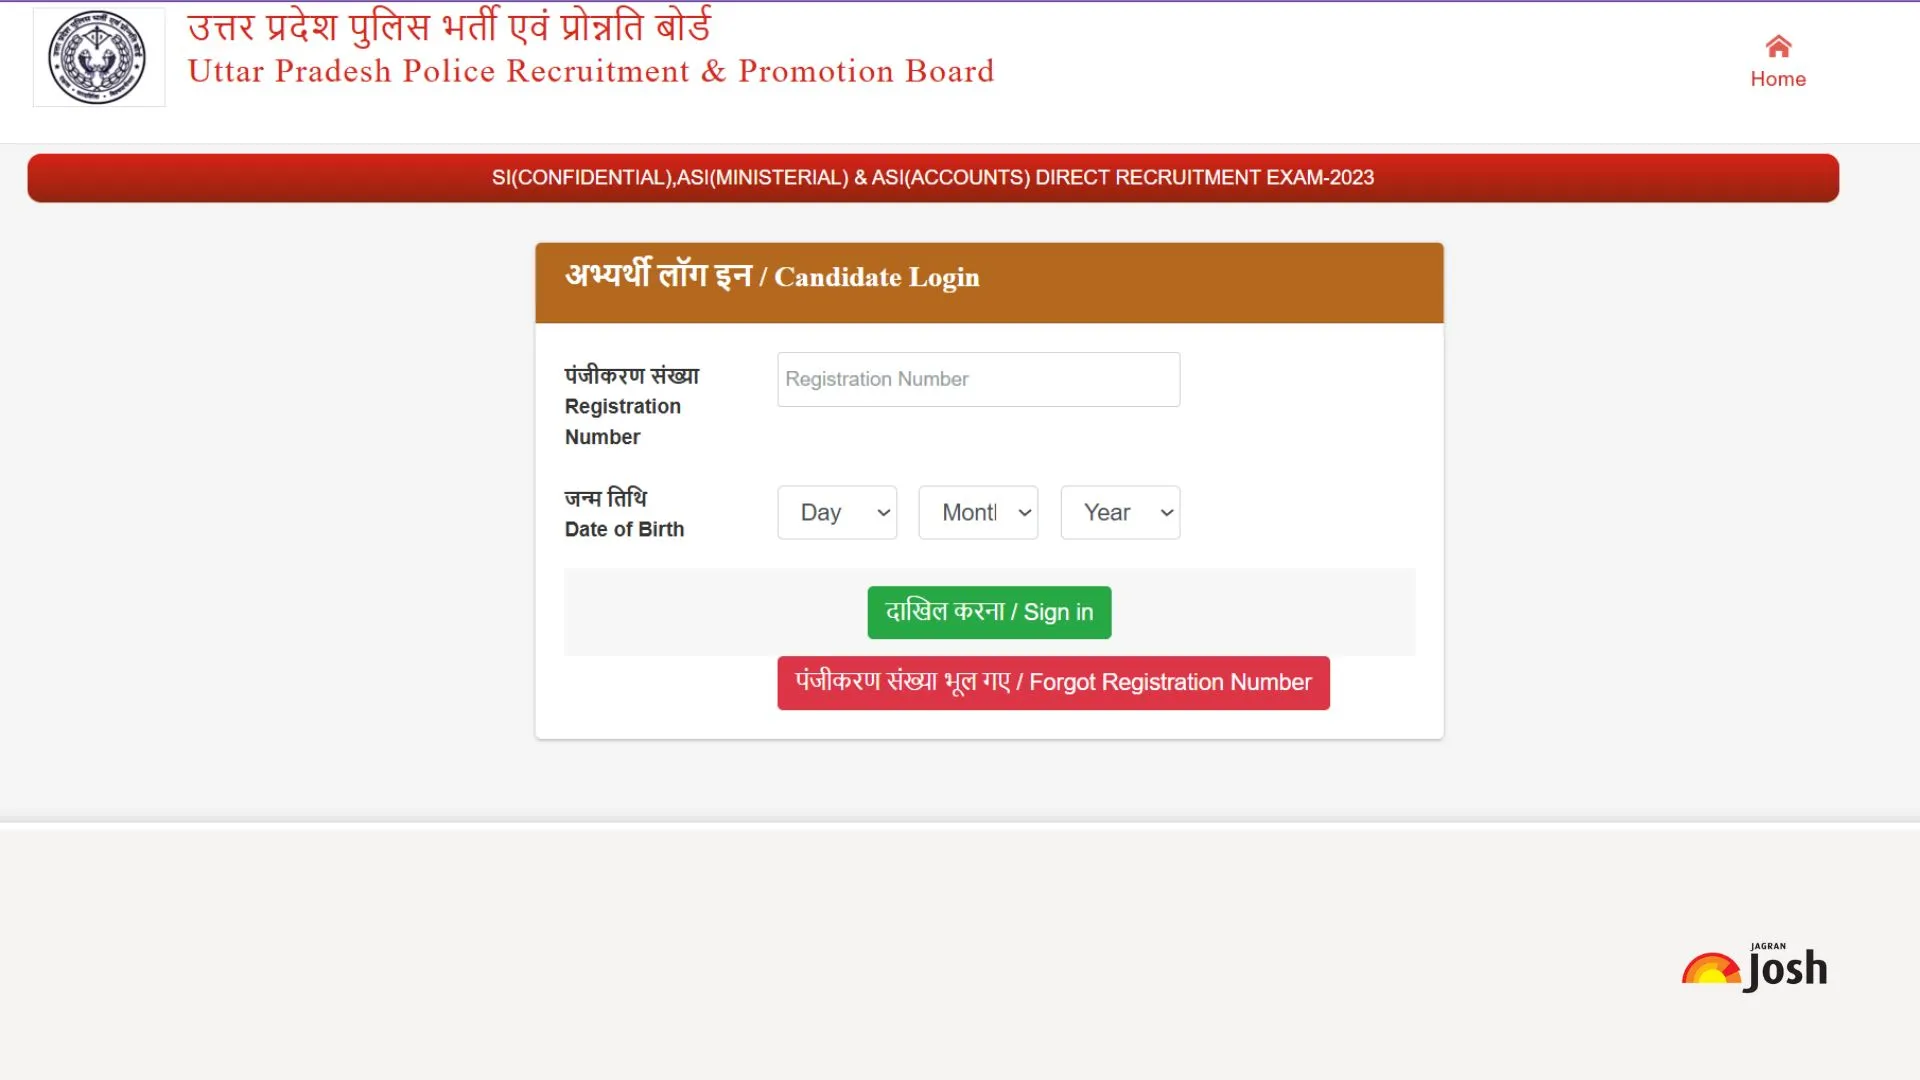Click the UP Police board emblem logo
The height and width of the screenshot is (1080, 1920).
click(98, 57)
